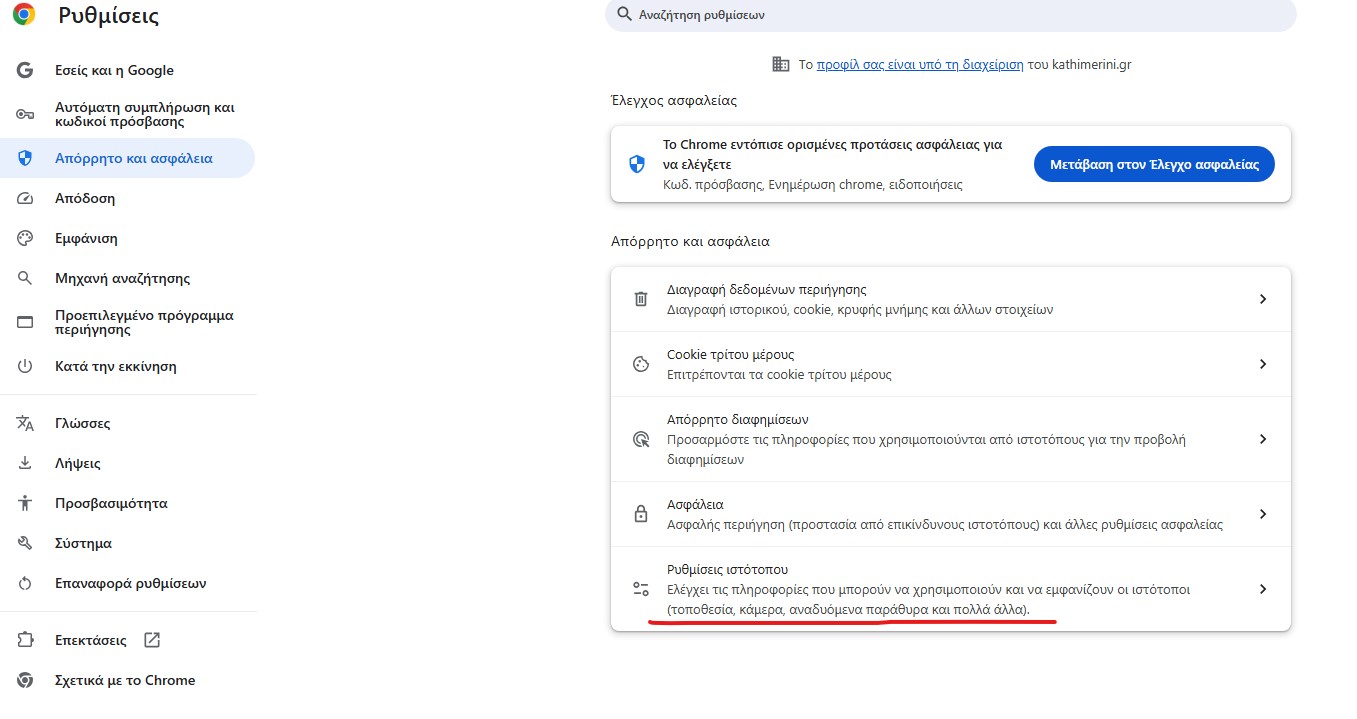The height and width of the screenshot is (719, 1357).
Task: Open Επαναφορά ρυθμίσεων in the sidebar
Action: coord(130,584)
